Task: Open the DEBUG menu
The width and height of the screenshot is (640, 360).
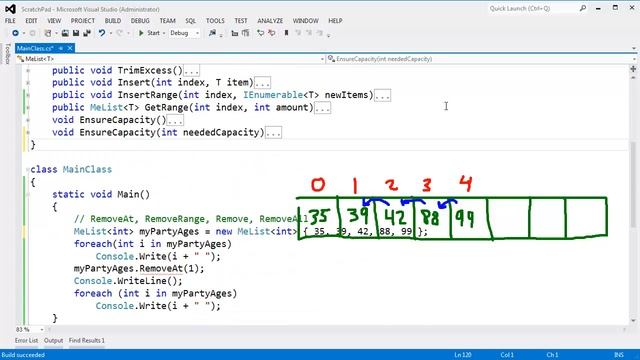Action: click(140, 21)
